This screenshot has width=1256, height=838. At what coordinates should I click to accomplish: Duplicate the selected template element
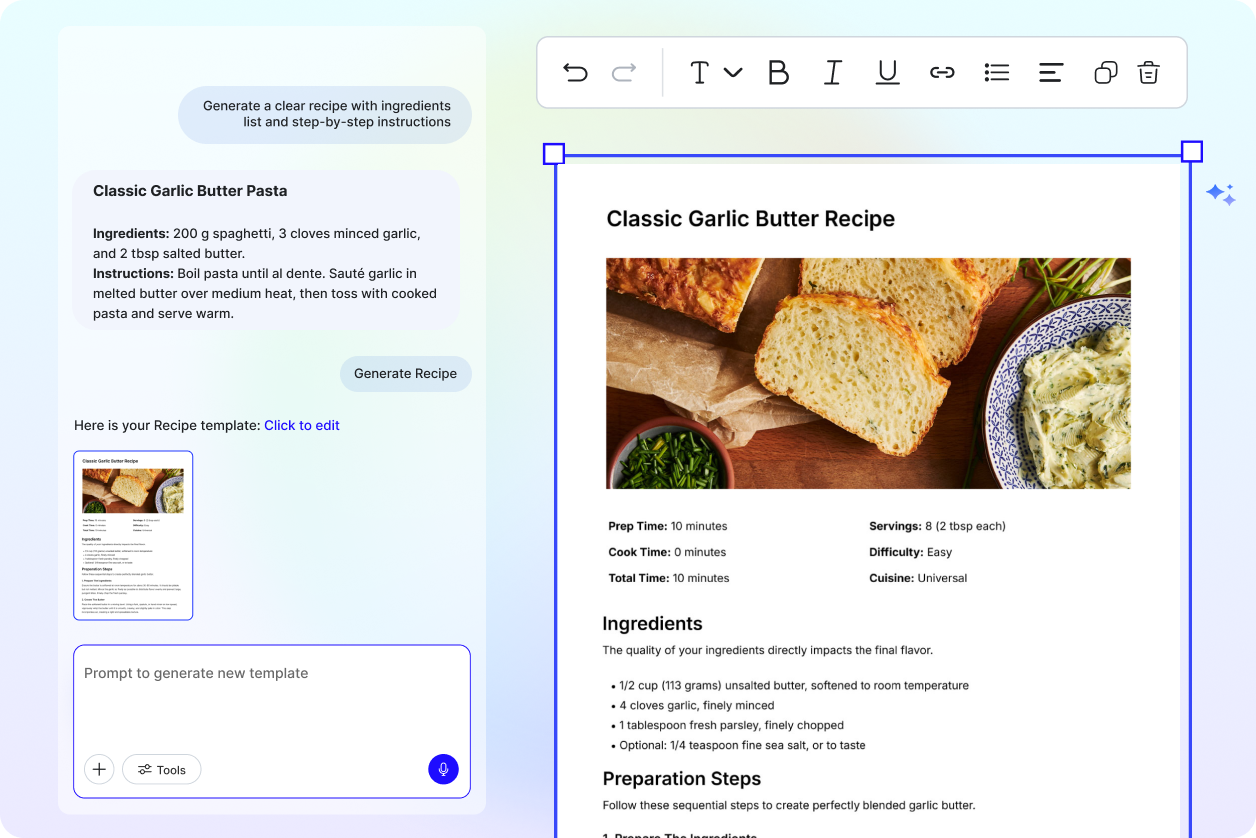point(1104,72)
